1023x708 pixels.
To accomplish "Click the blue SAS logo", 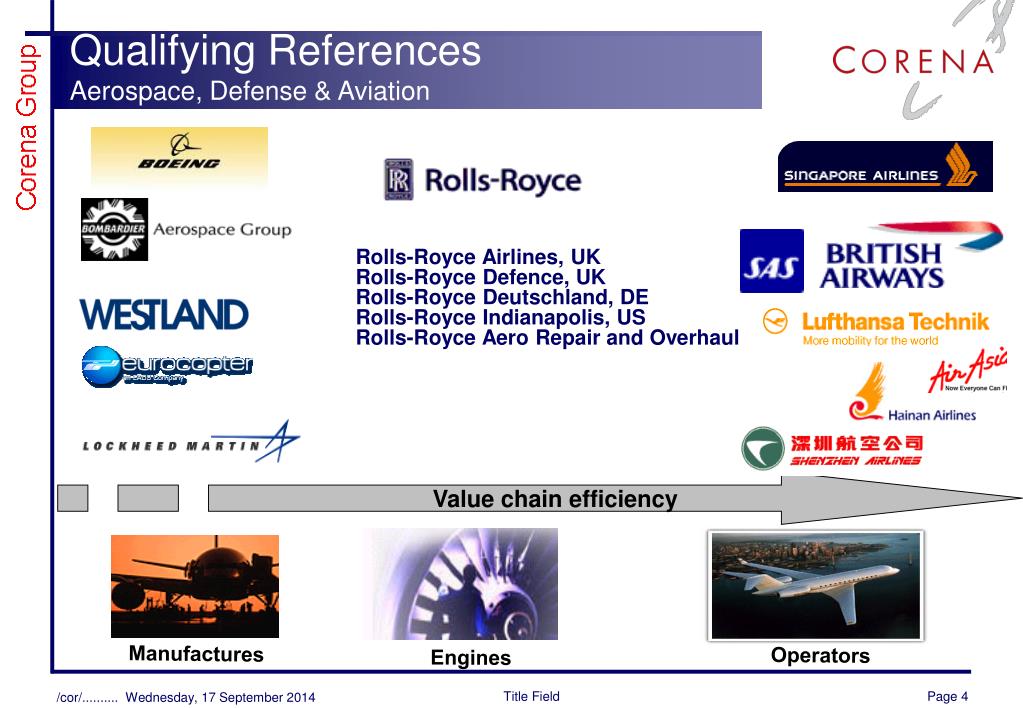I will (x=772, y=261).
